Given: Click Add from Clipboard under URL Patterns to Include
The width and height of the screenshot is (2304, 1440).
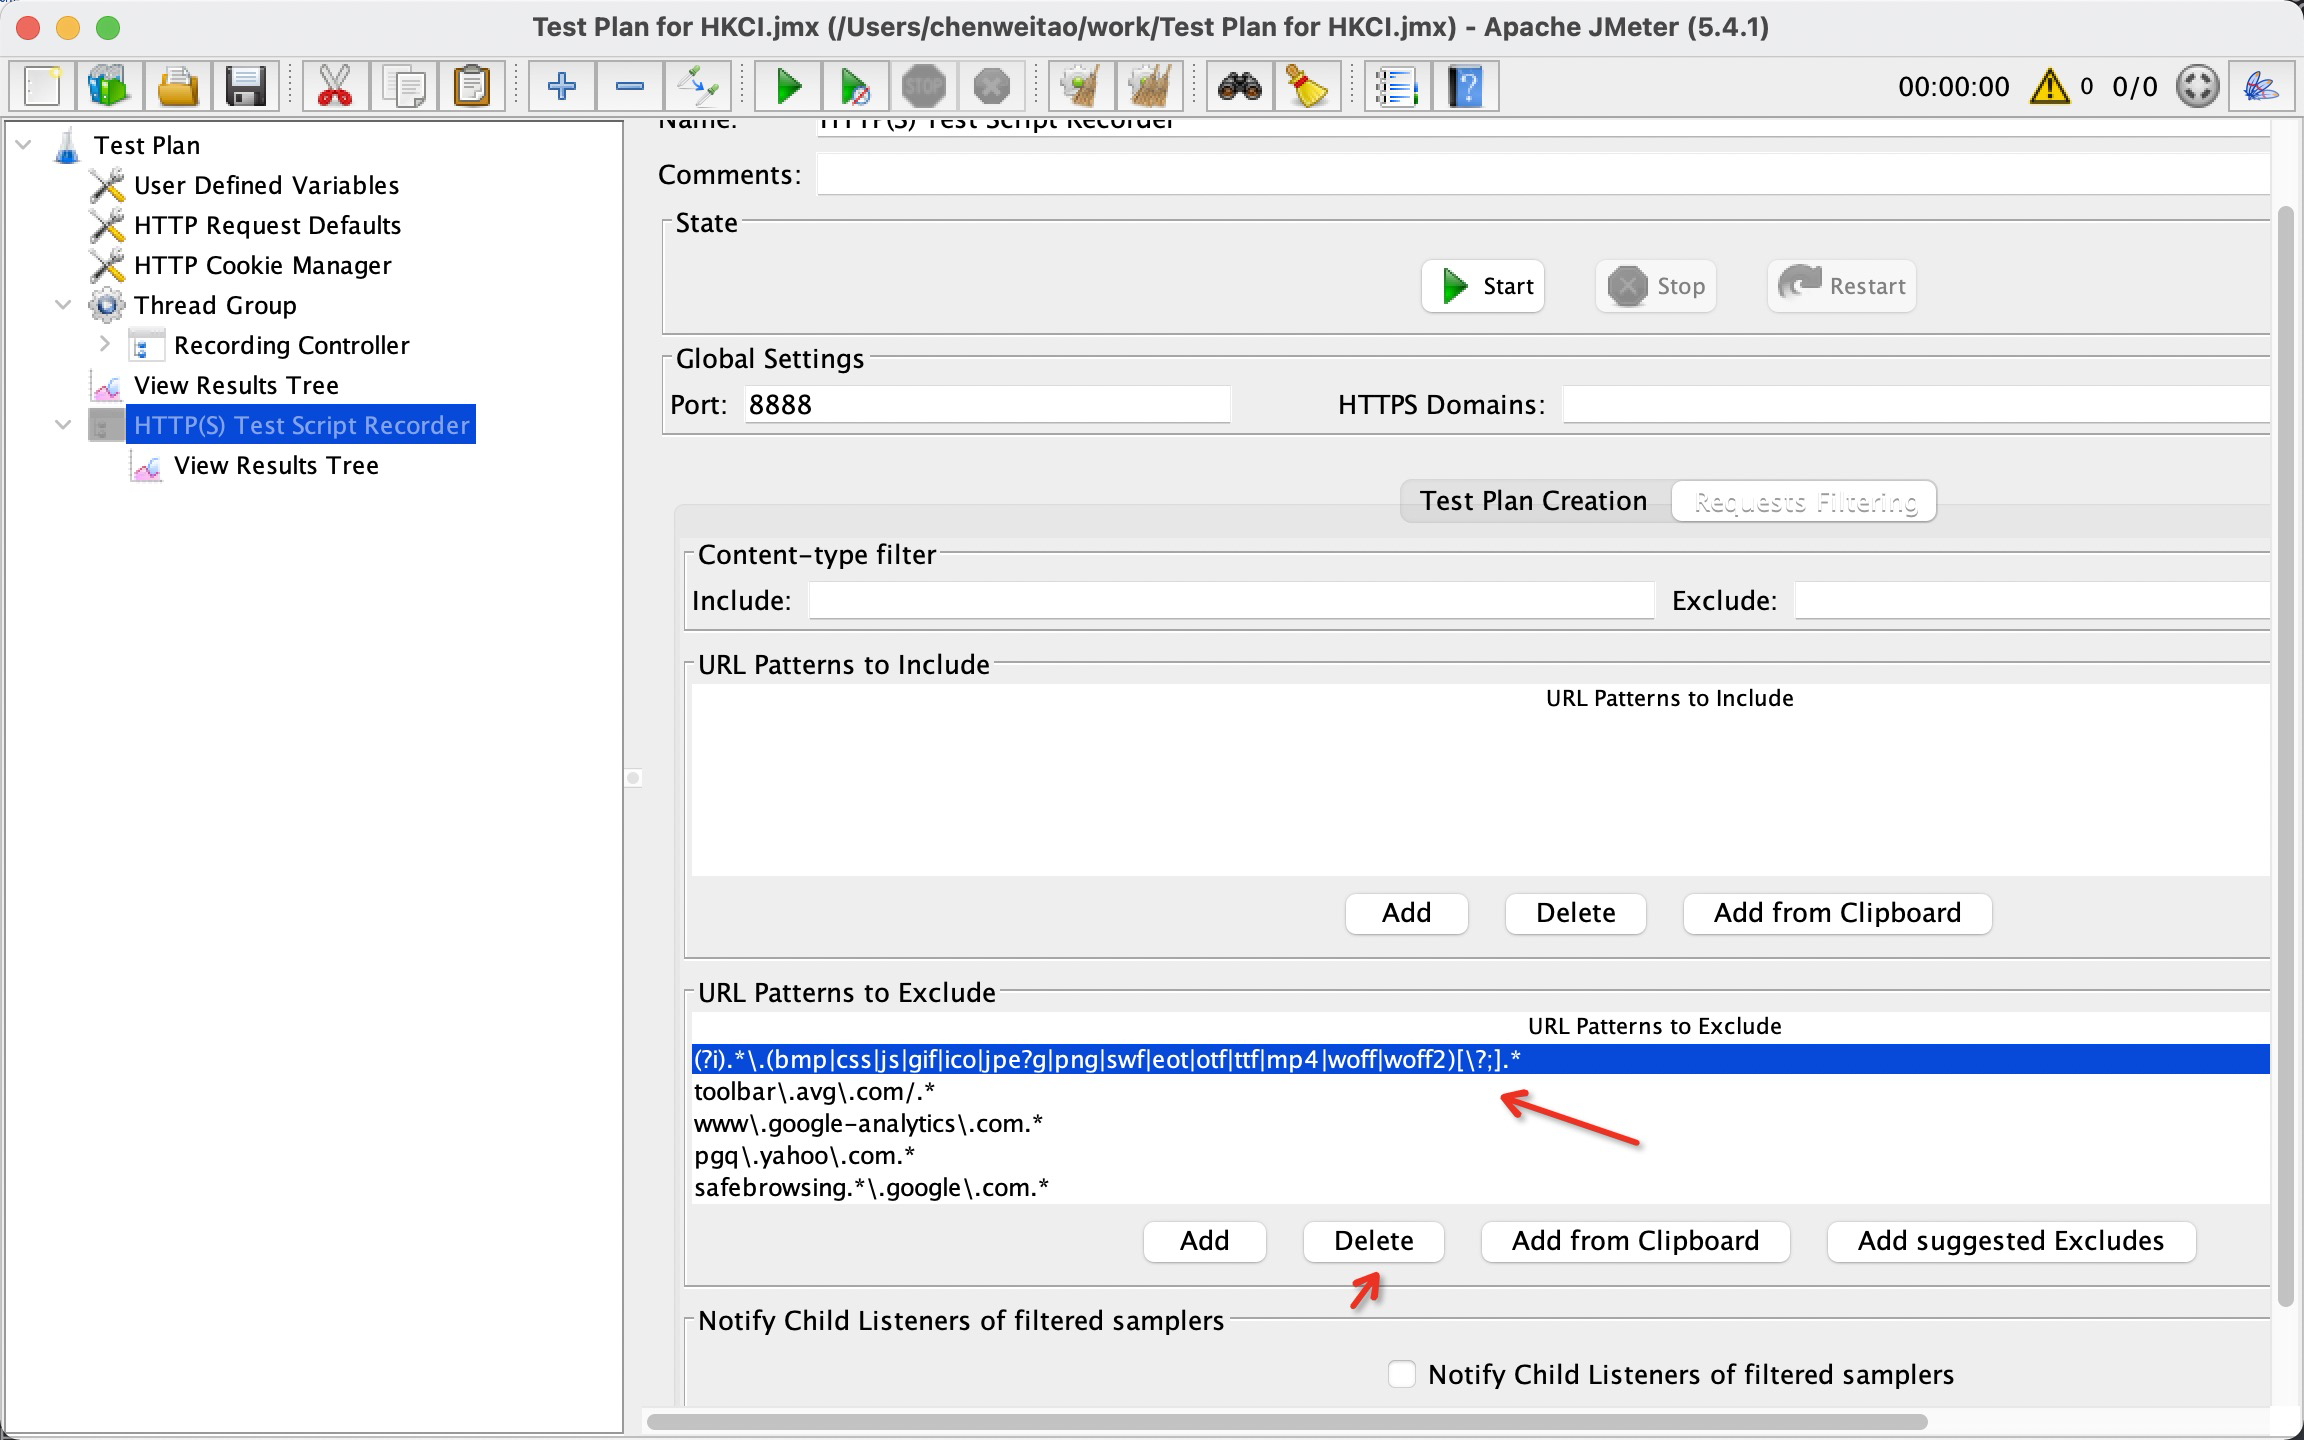Looking at the screenshot, I should click(x=1837, y=913).
